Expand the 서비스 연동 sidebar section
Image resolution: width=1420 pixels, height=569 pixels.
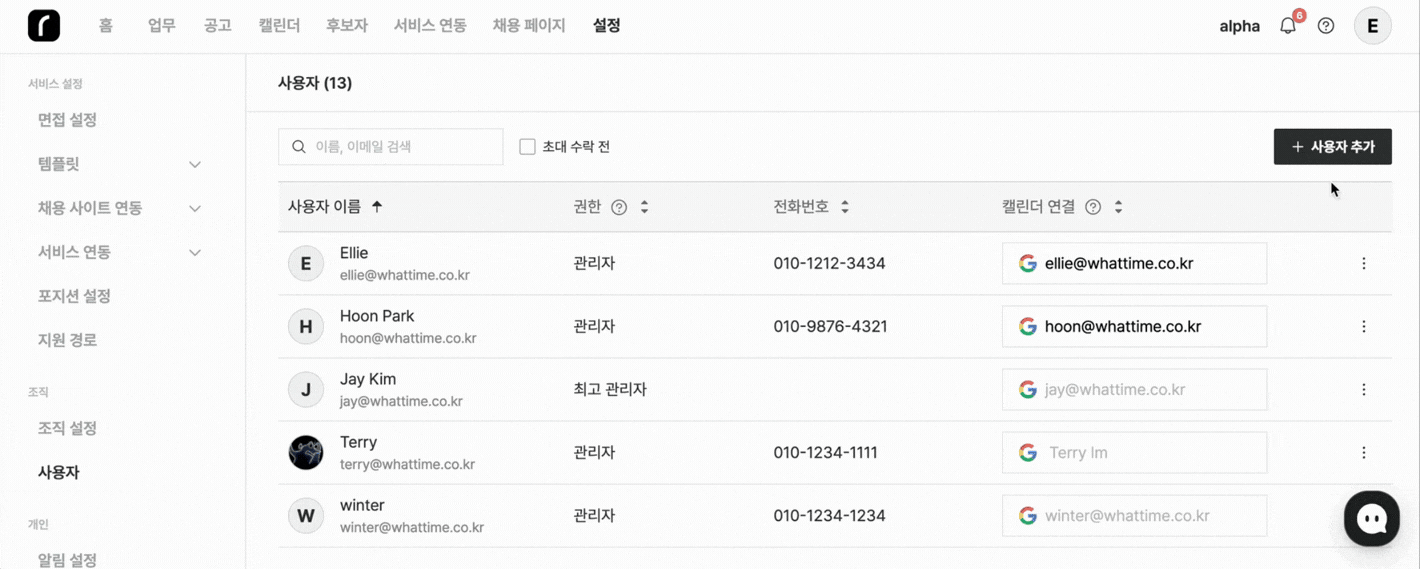point(195,252)
